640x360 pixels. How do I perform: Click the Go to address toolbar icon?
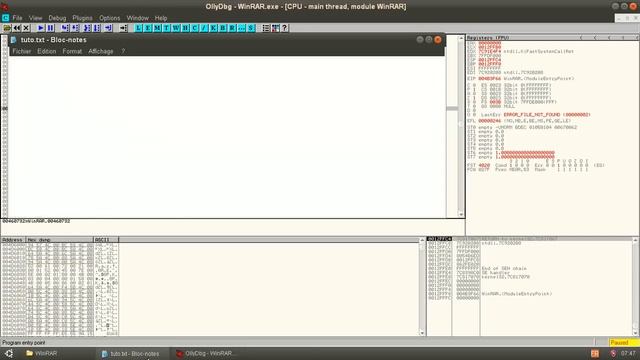[x=123, y=28]
